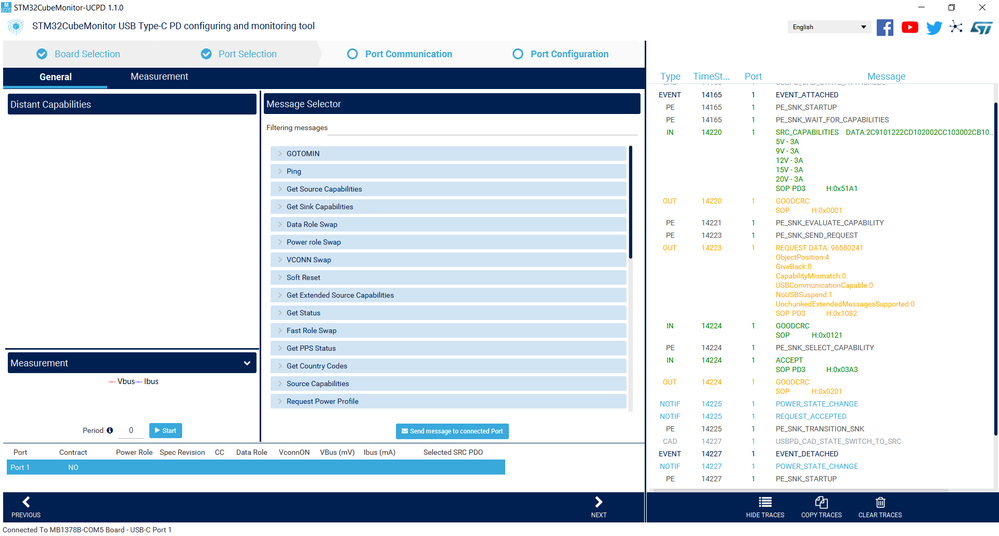Go to next step arrow

[x=598, y=502]
